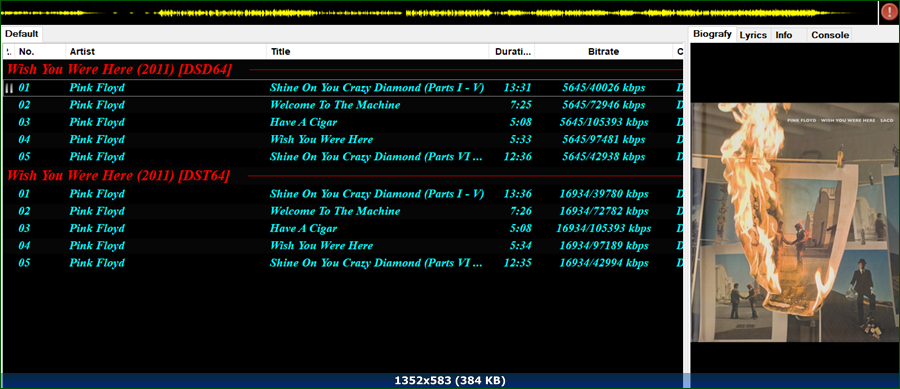This screenshot has height=389, width=900.
Task: Open the Console tab
Action: tap(829, 35)
